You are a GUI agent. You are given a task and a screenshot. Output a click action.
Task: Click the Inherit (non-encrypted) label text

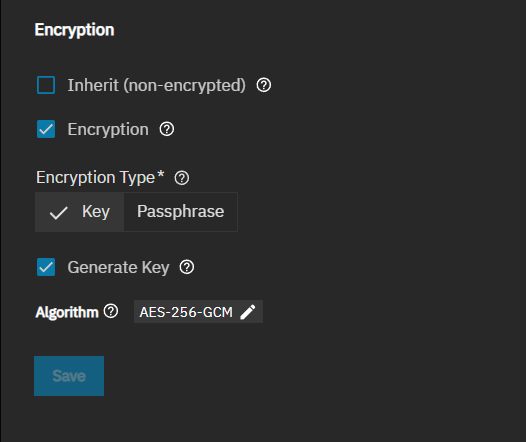point(157,85)
